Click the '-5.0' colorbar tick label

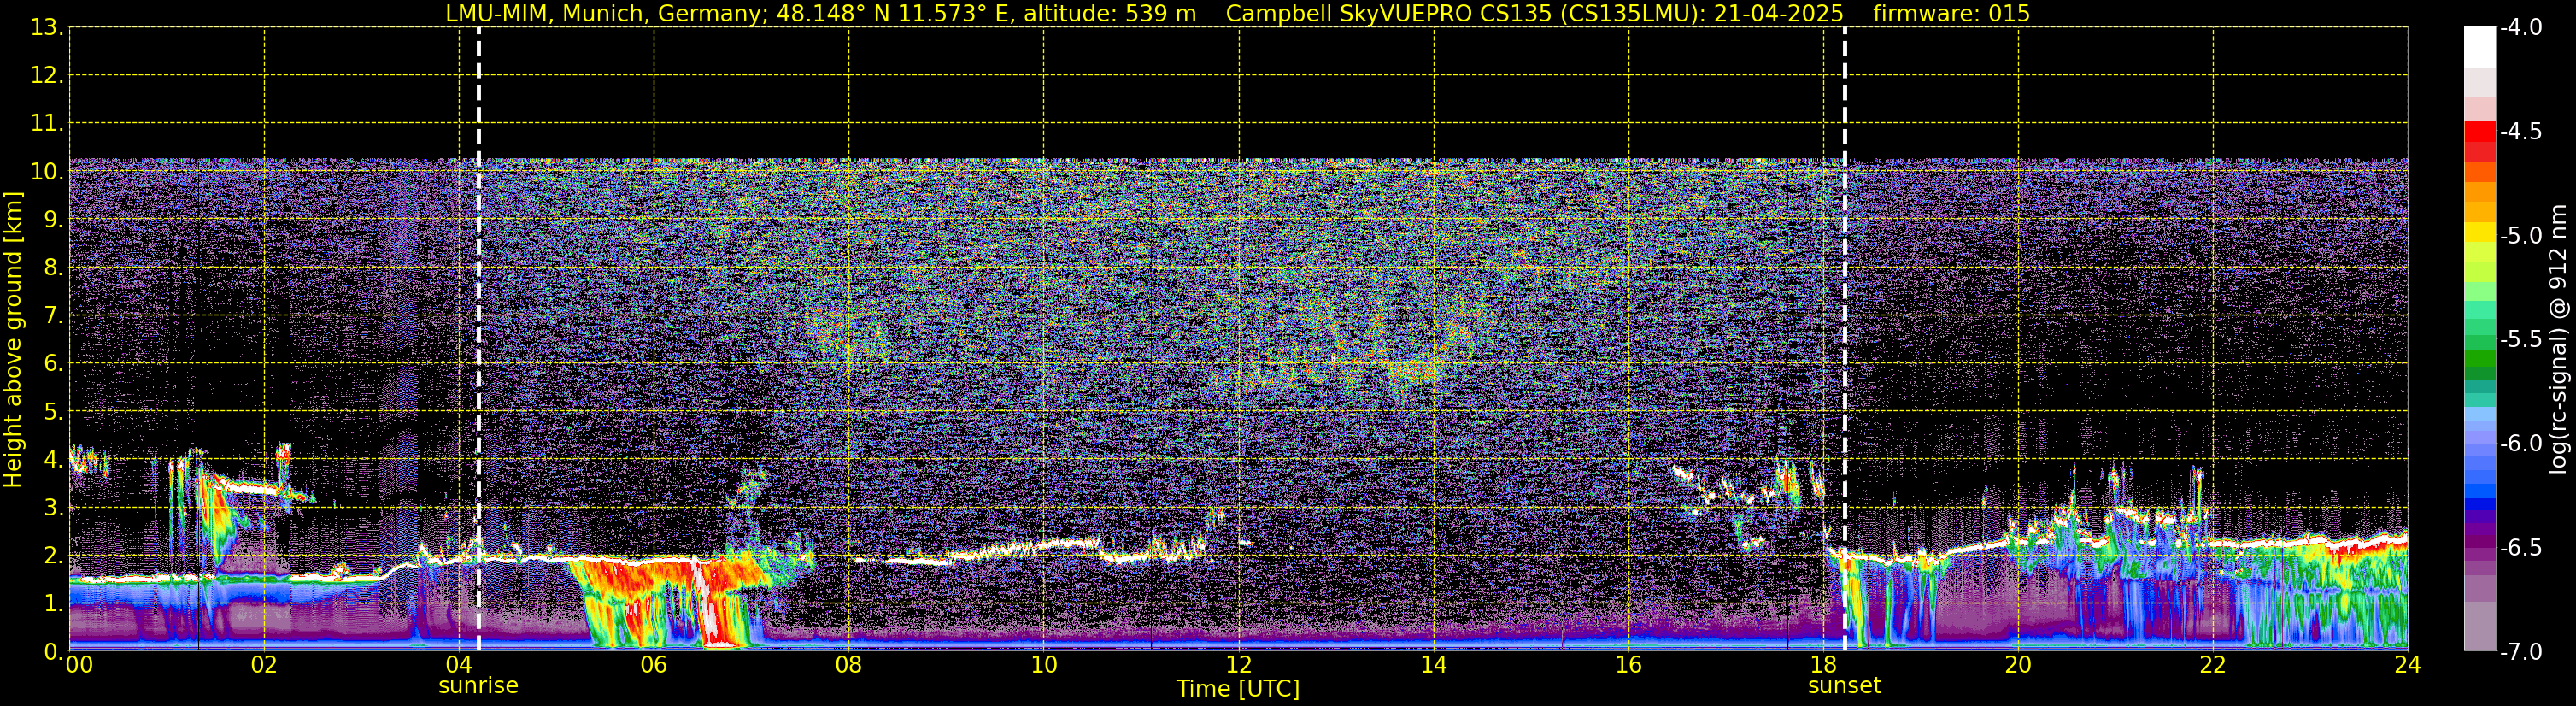tap(2520, 236)
